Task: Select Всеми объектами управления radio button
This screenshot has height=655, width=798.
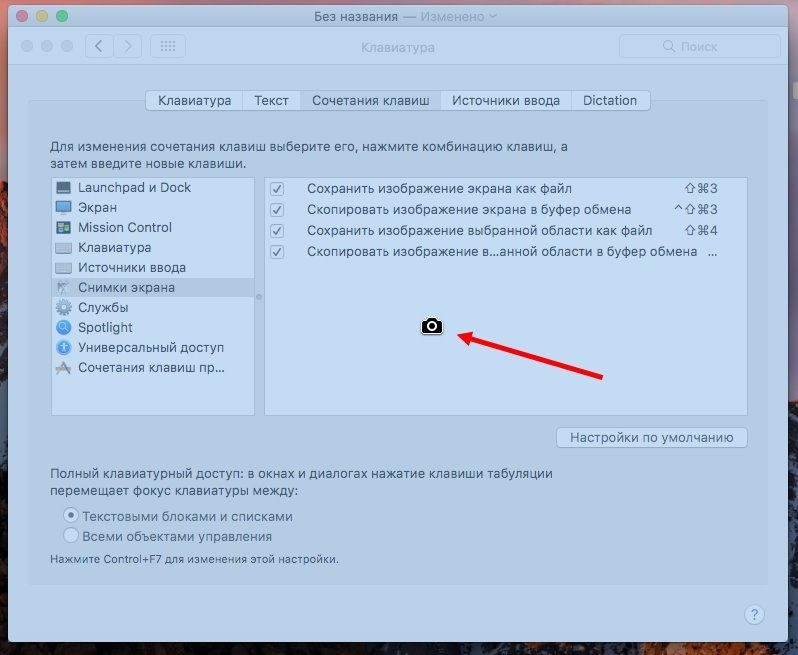Action: pyautogui.click(x=71, y=535)
